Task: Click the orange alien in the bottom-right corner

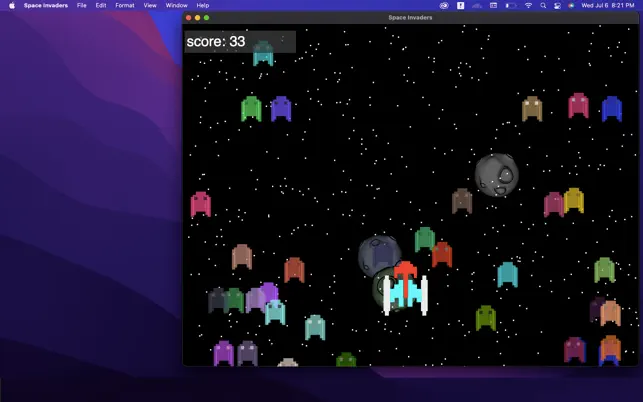Action: tap(610, 348)
